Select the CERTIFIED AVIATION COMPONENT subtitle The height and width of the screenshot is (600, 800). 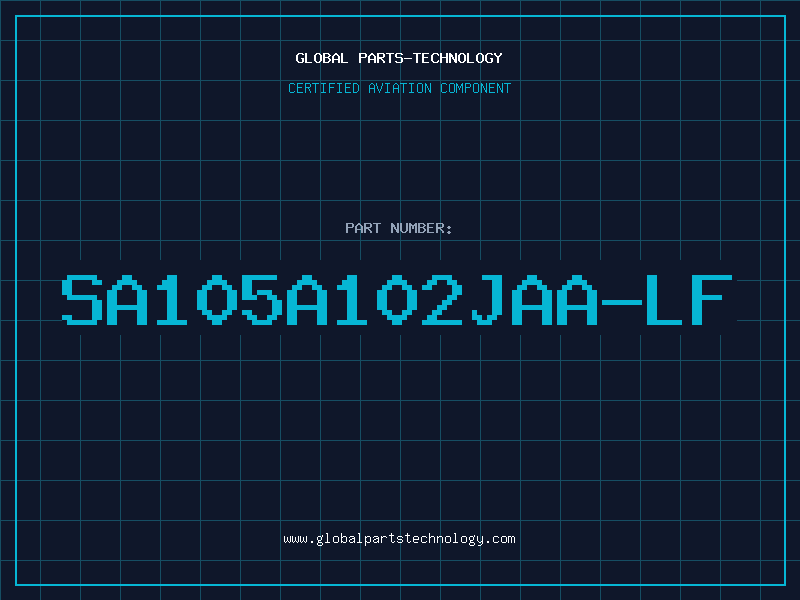(x=399, y=88)
